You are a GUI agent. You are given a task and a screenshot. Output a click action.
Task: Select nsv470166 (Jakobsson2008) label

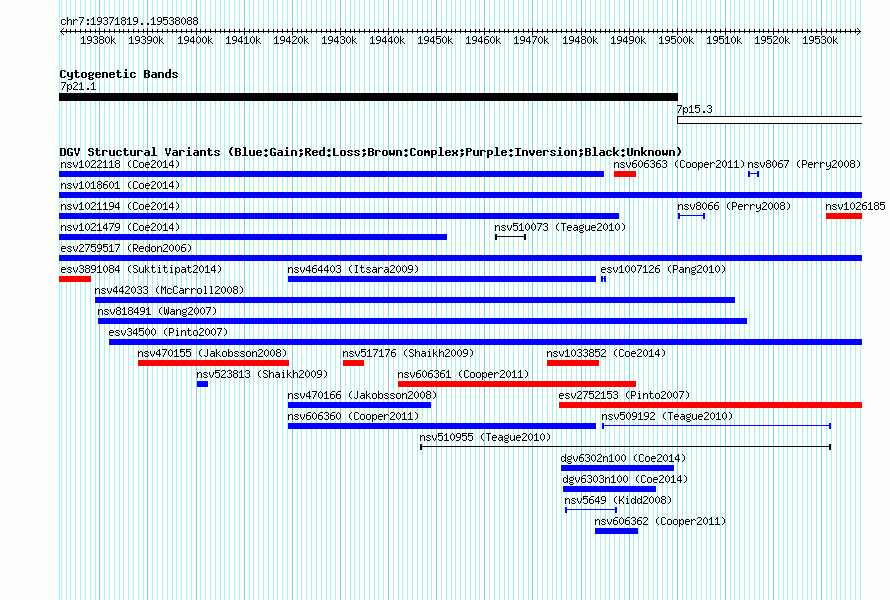click(362, 395)
